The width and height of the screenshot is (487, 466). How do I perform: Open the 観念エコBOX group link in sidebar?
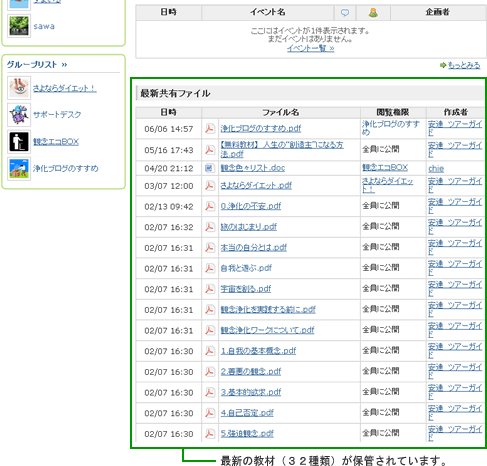(56, 142)
